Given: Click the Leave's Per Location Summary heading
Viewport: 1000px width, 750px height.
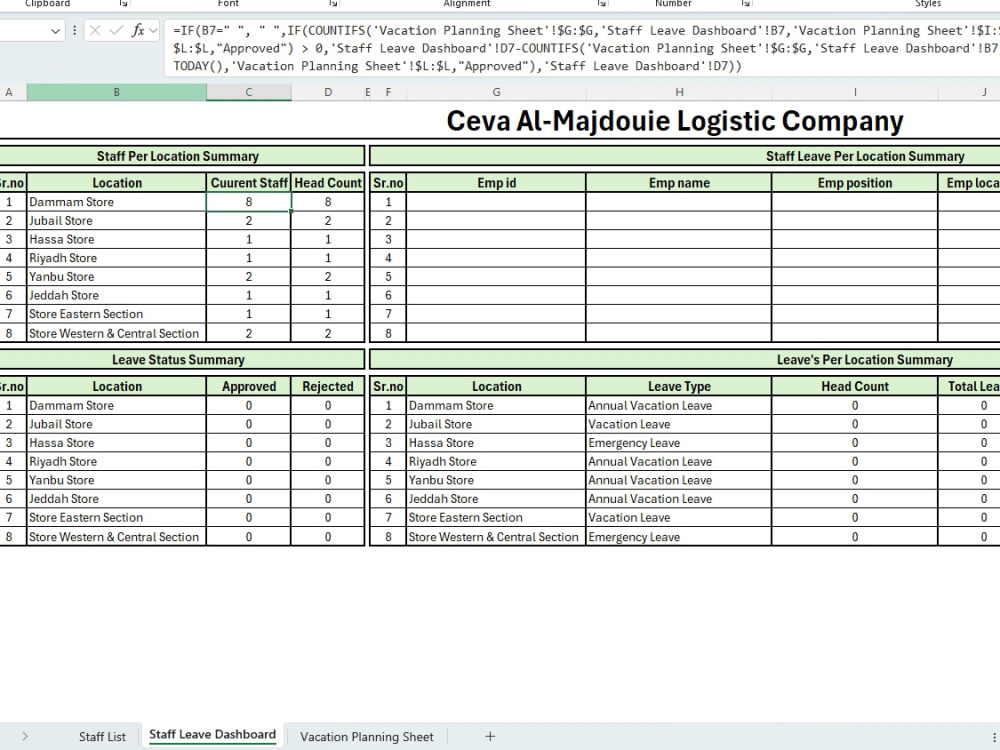Looking at the screenshot, I should click(x=865, y=360).
